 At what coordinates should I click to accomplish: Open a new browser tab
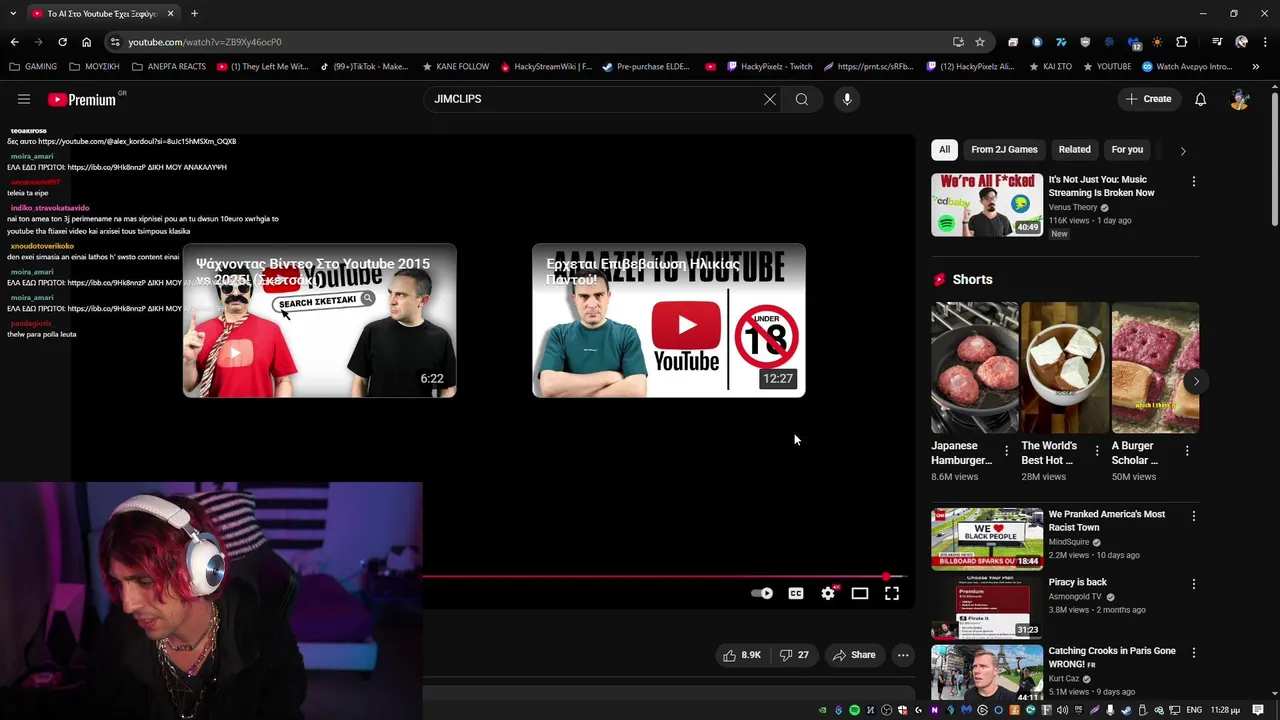tap(194, 14)
